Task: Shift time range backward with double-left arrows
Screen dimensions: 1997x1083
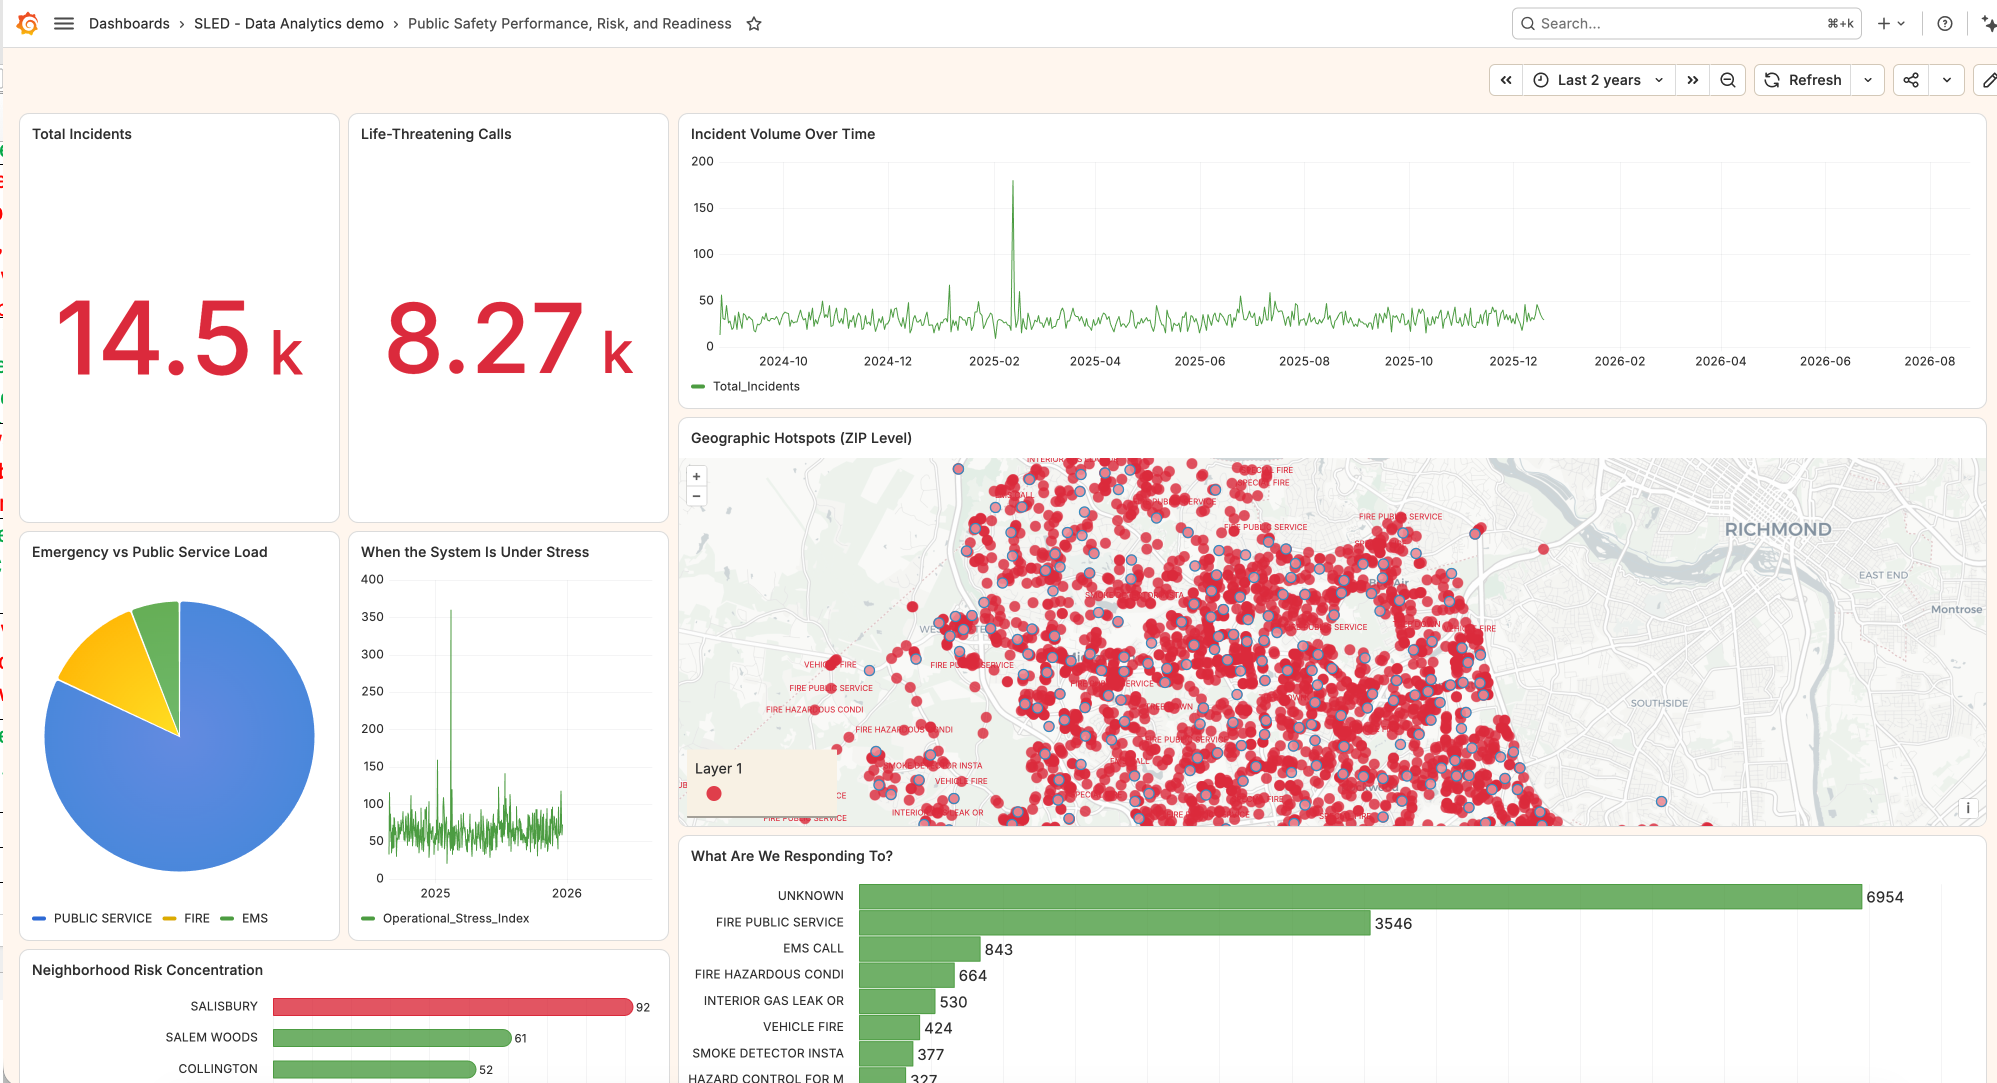Action: [x=1506, y=80]
